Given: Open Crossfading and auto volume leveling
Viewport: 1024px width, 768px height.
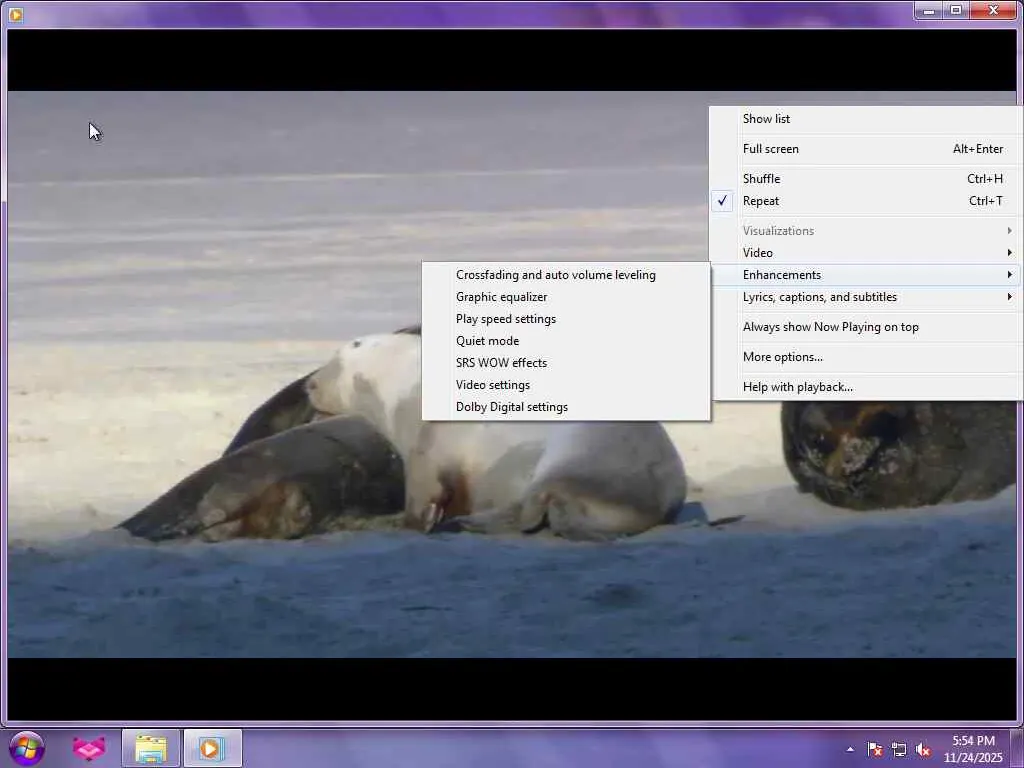Looking at the screenshot, I should [555, 275].
